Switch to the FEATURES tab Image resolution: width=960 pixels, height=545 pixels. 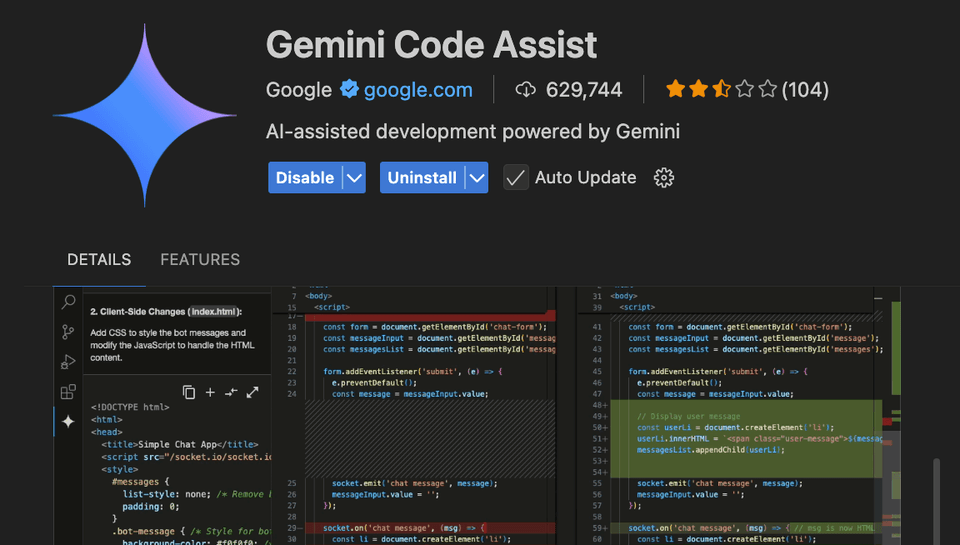coord(200,260)
